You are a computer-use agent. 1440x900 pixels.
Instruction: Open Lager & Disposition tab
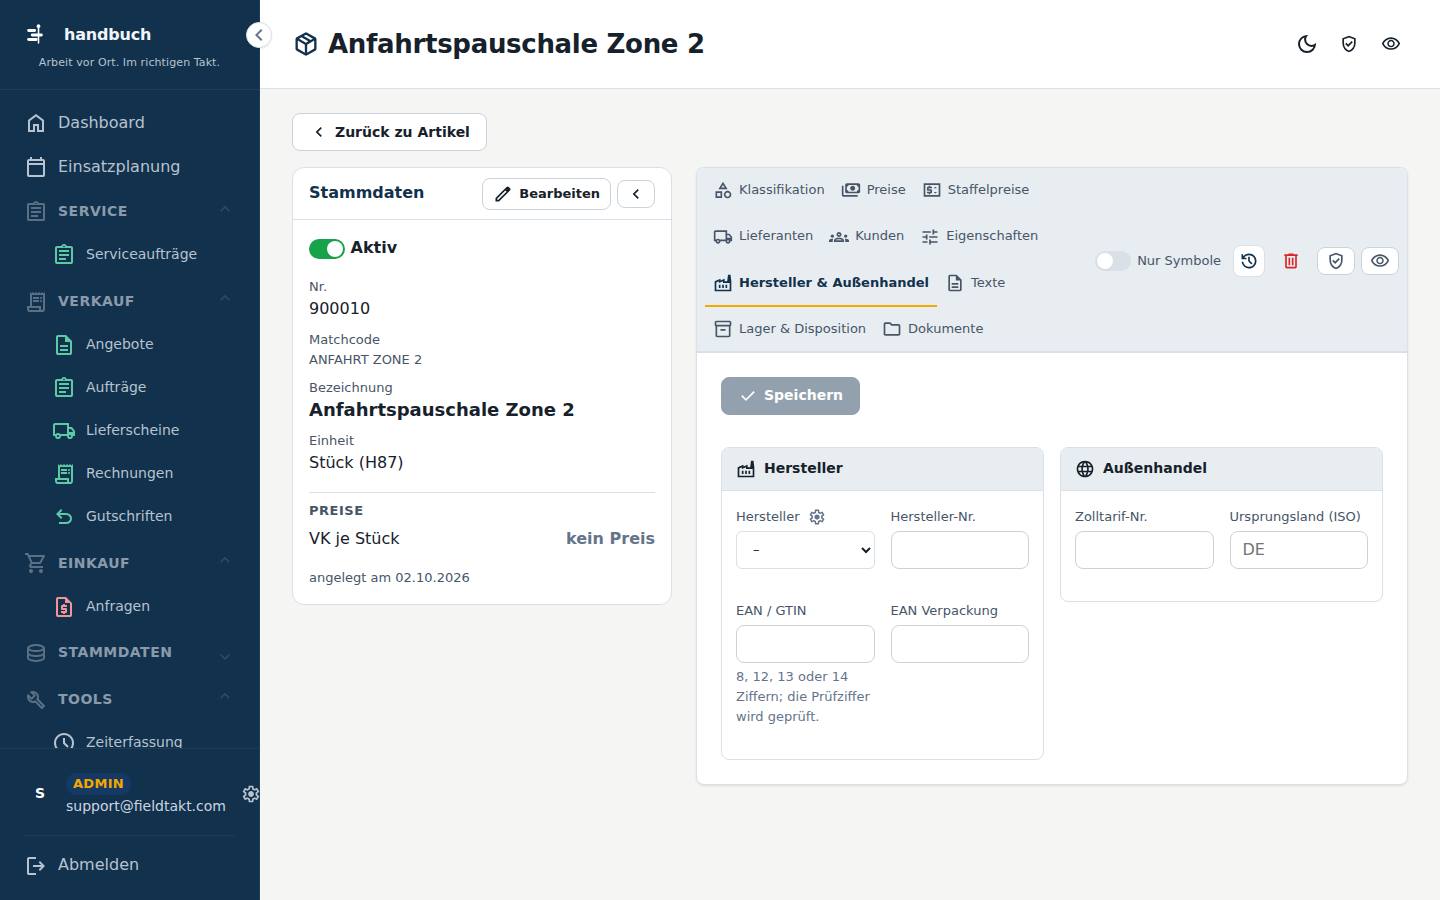coord(790,329)
